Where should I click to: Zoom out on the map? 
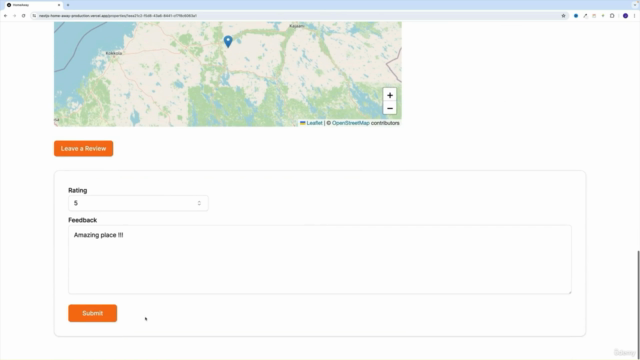390,108
